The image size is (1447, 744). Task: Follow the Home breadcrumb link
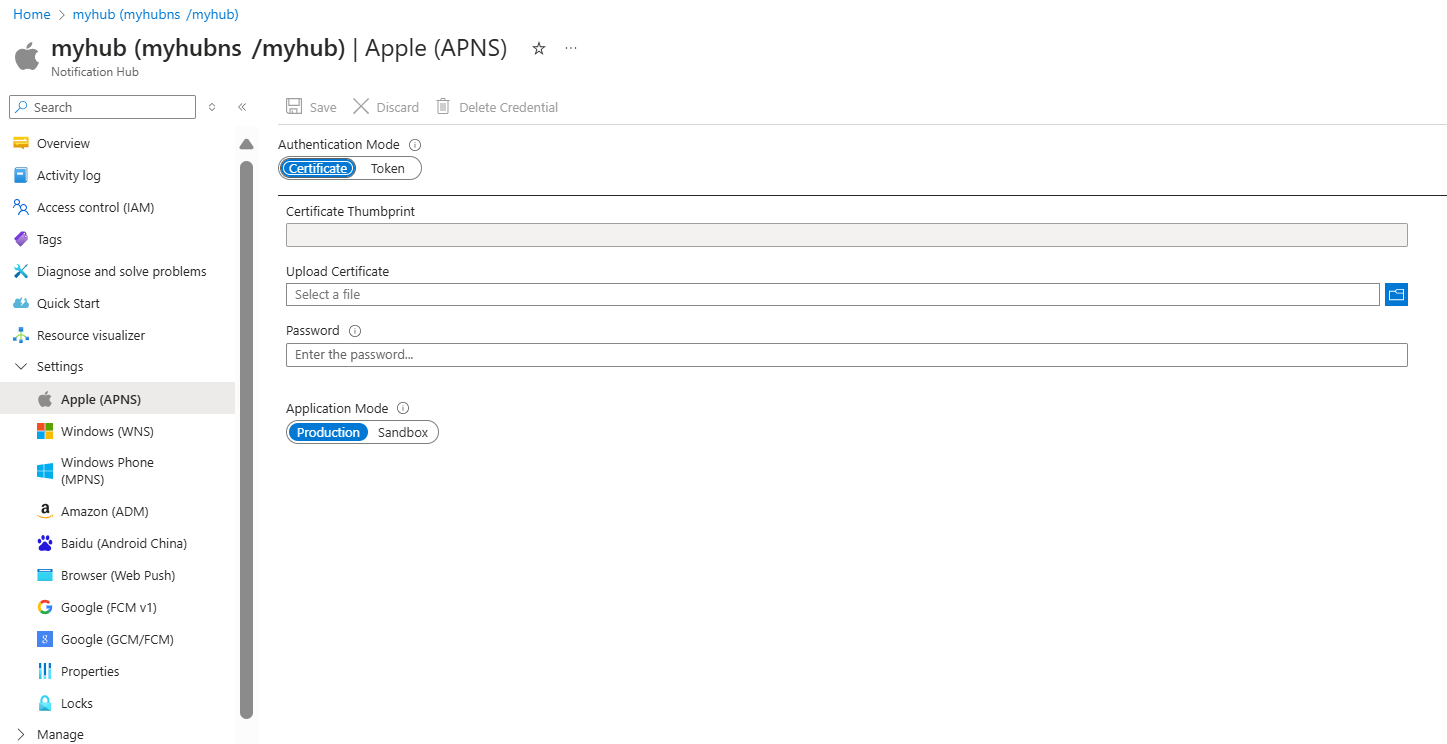point(31,14)
